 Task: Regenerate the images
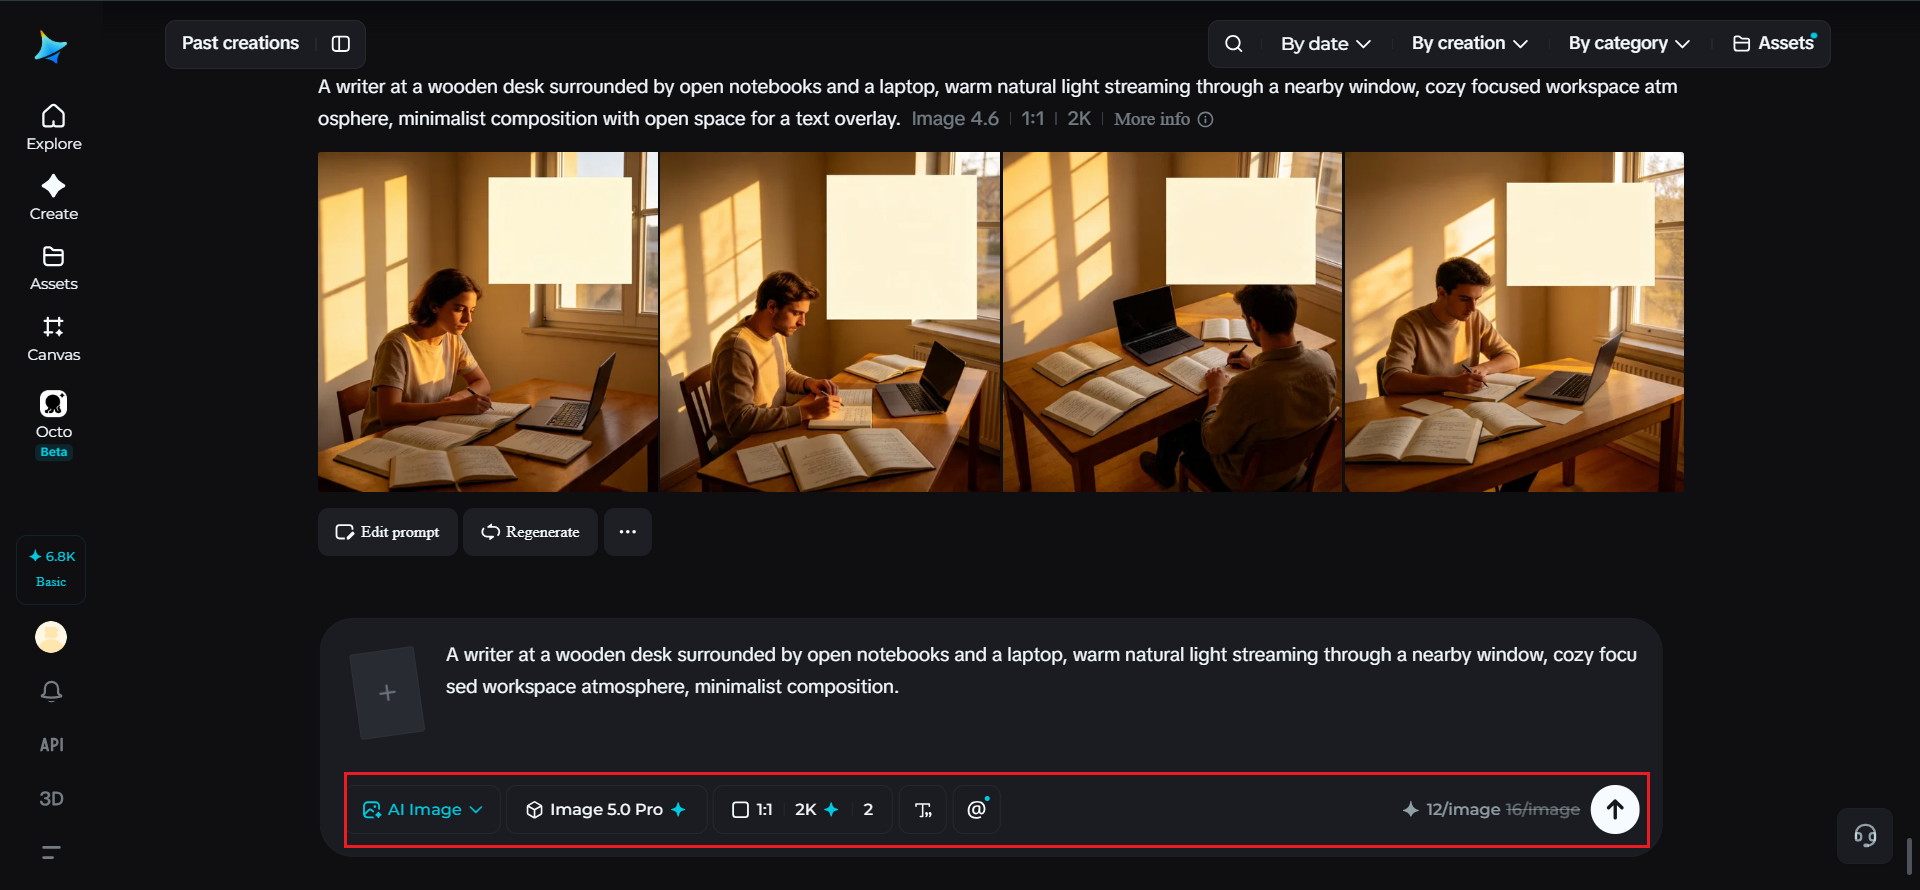click(530, 532)
